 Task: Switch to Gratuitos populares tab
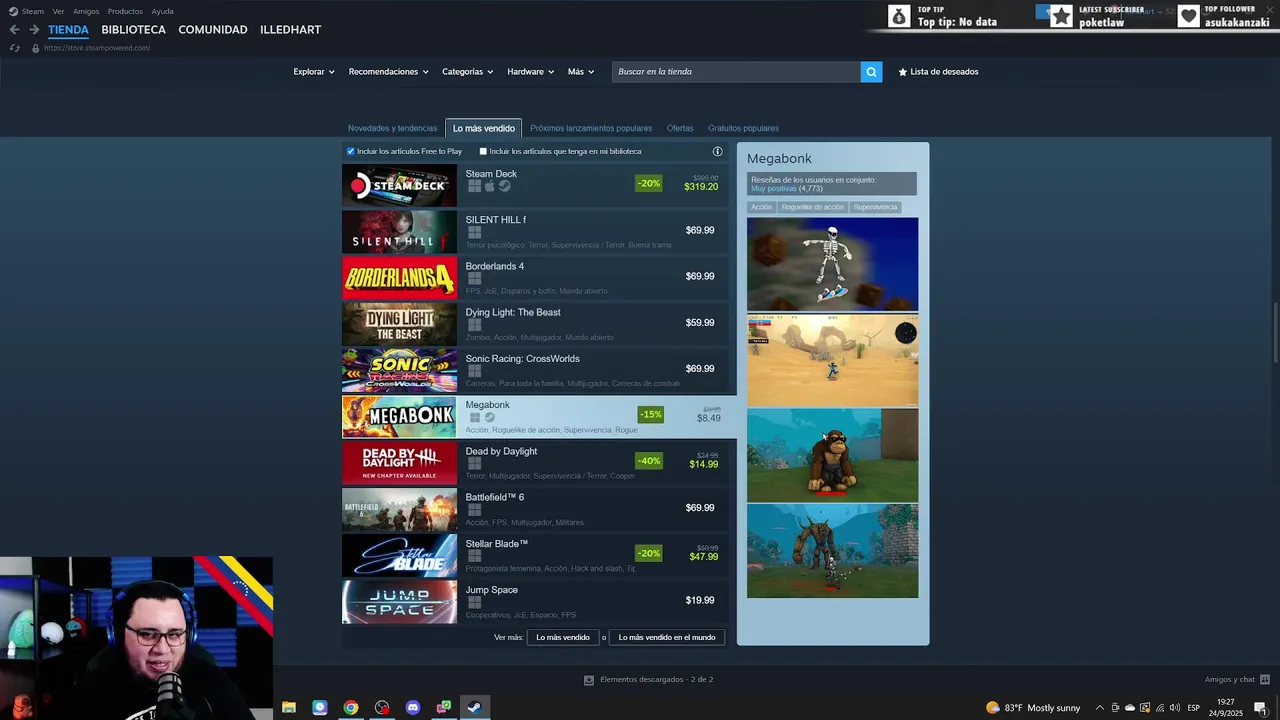[743, 128]
